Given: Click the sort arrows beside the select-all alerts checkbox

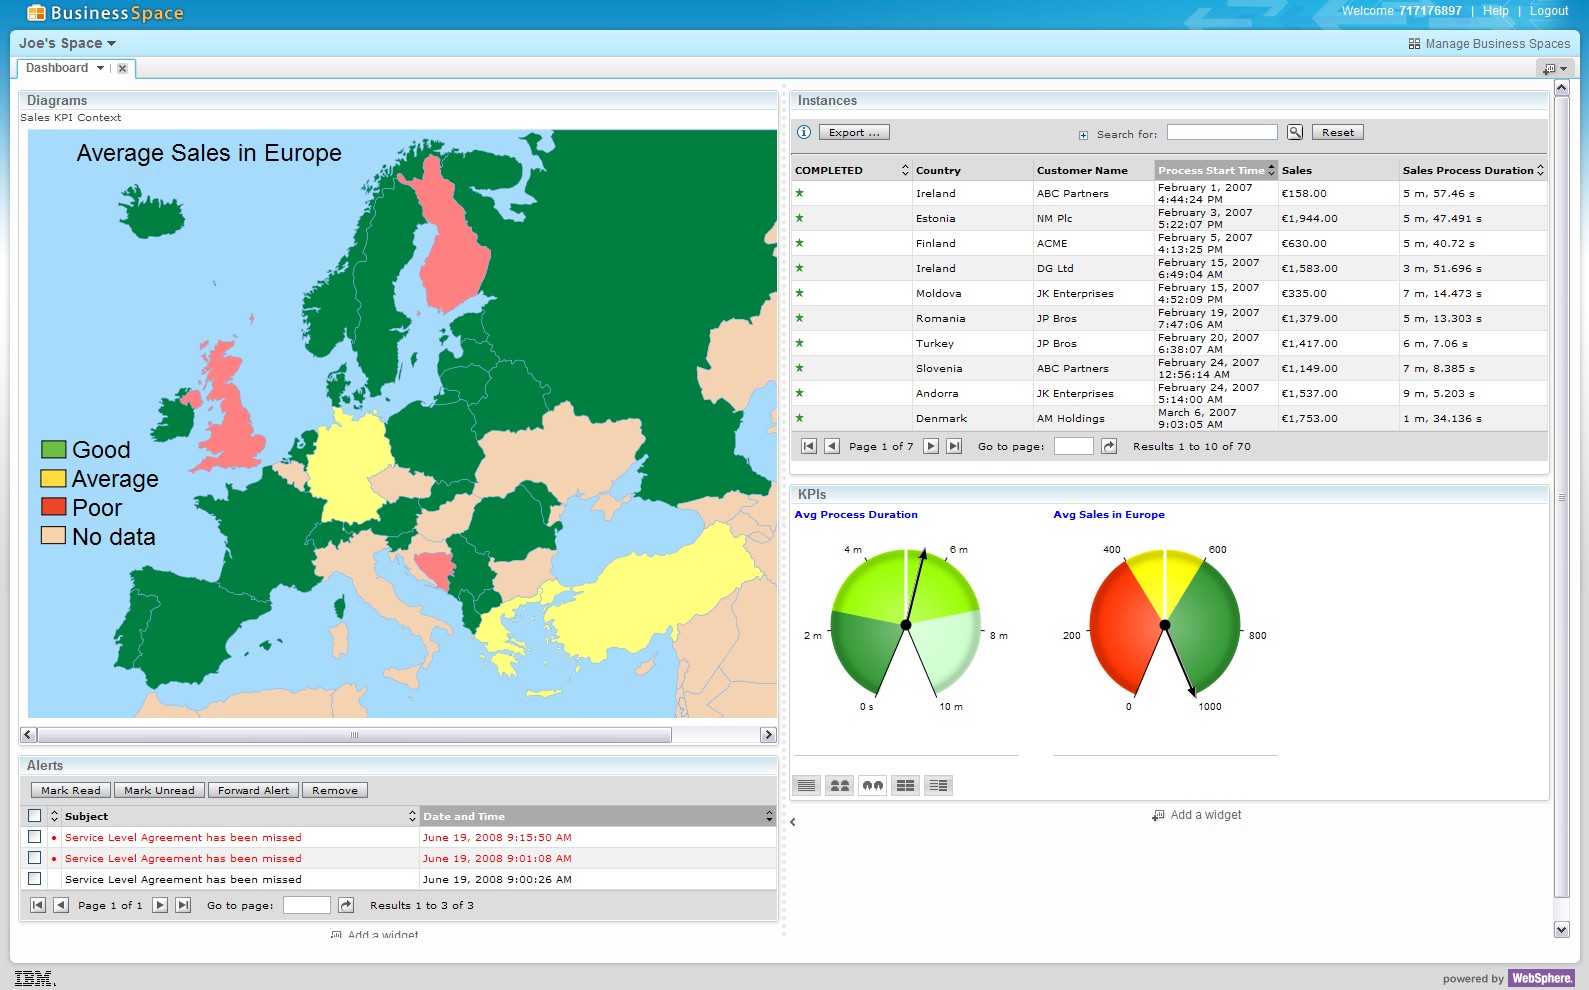Looking at the screenshot, I should point(54,816).
